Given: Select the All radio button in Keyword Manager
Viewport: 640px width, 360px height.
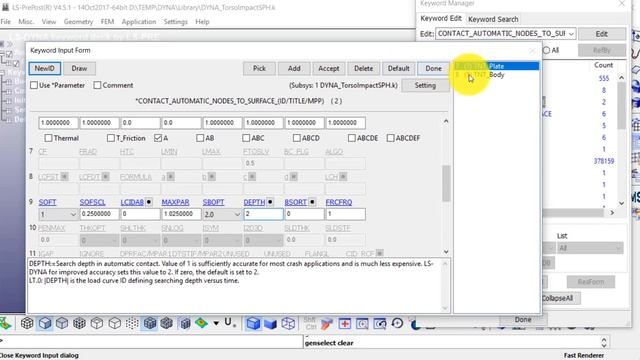Looking at the screenshot, I should pyautogui.click(x=547, y=50).
